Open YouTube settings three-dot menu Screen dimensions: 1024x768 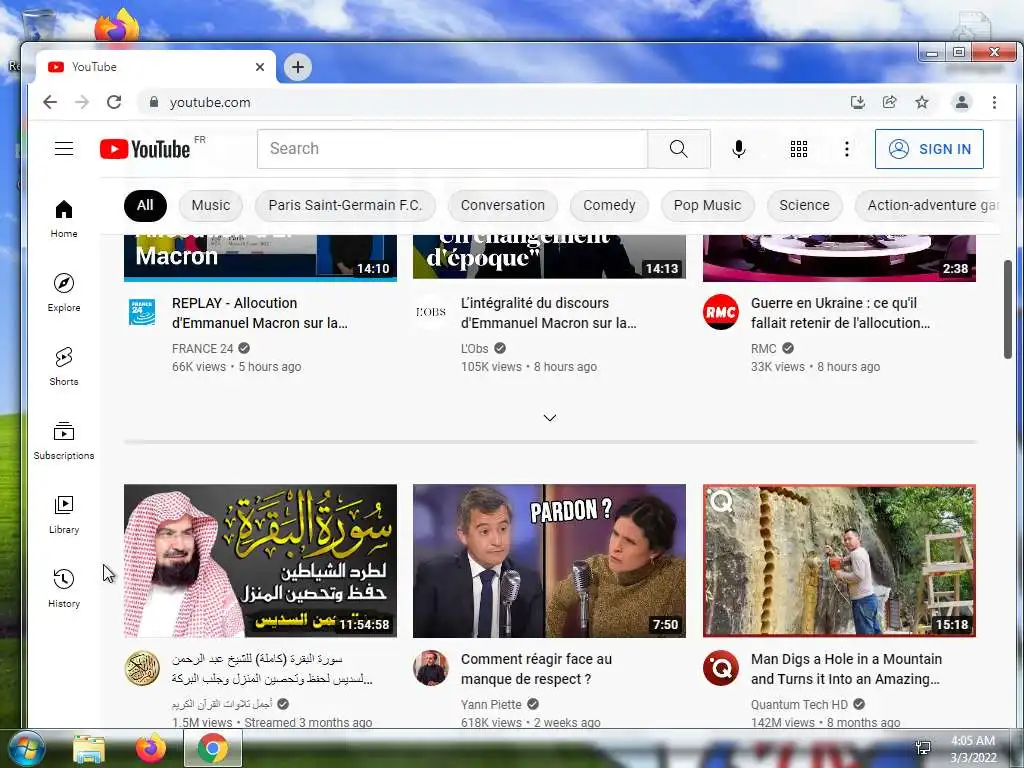(x=846, y=149)
